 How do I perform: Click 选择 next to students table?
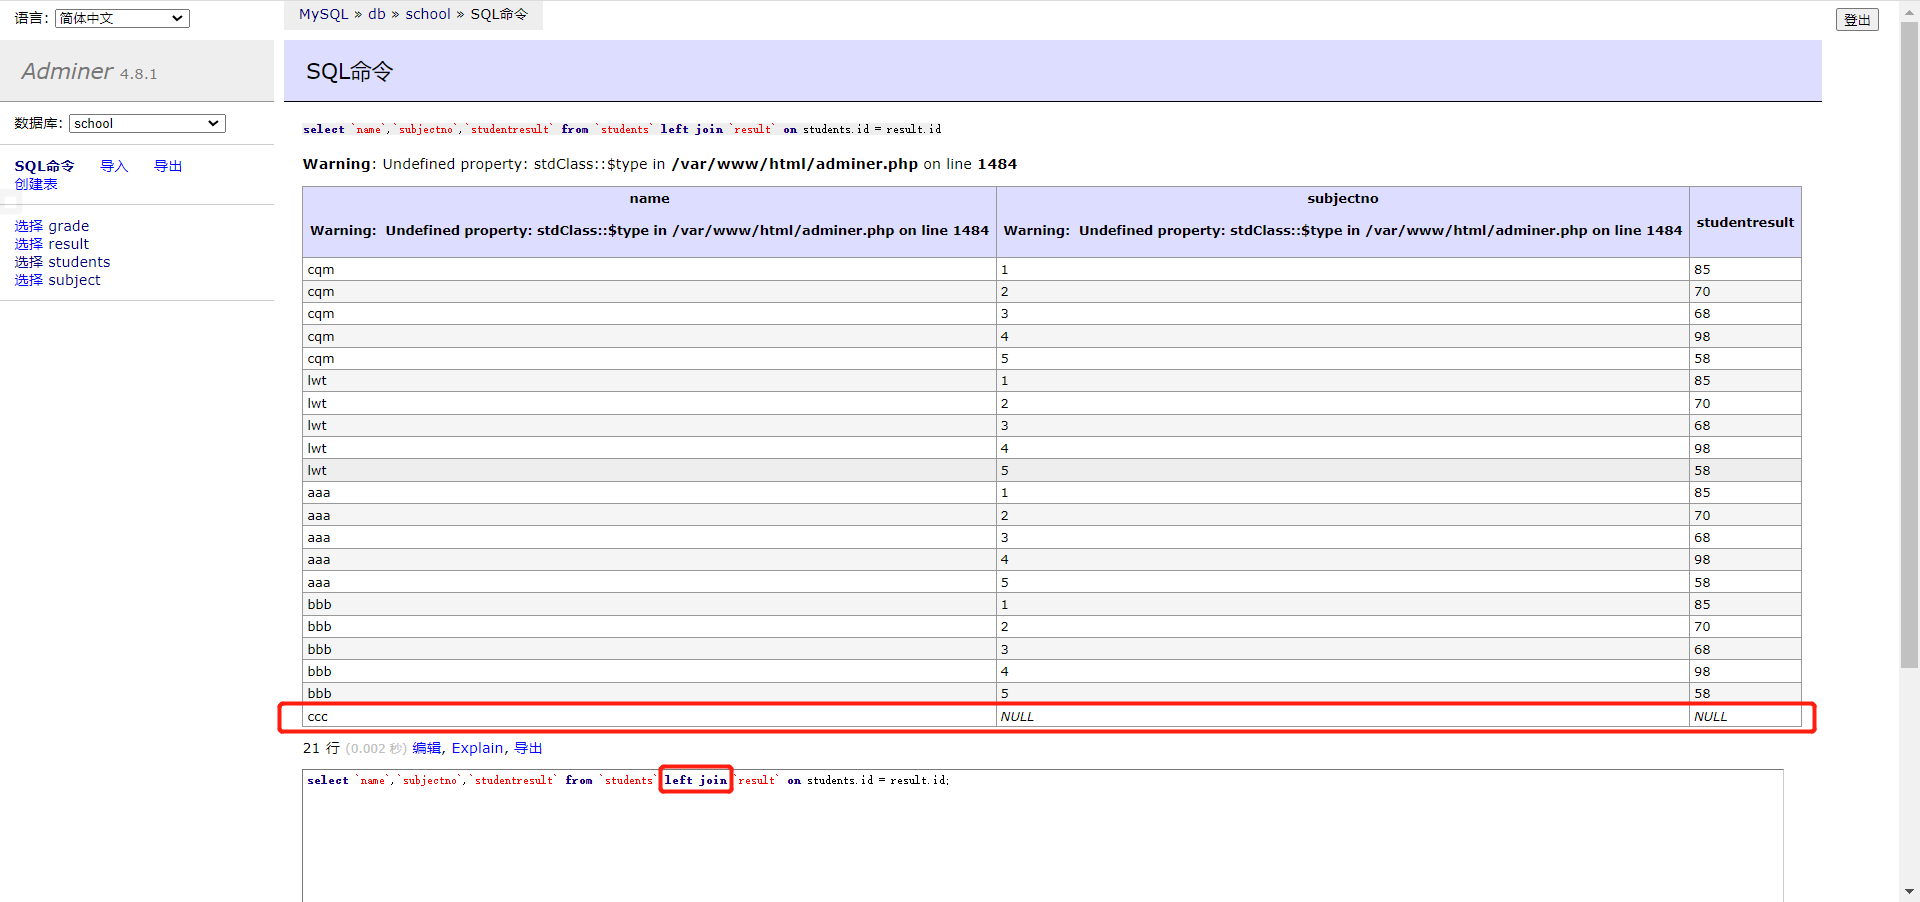[29, 262]
